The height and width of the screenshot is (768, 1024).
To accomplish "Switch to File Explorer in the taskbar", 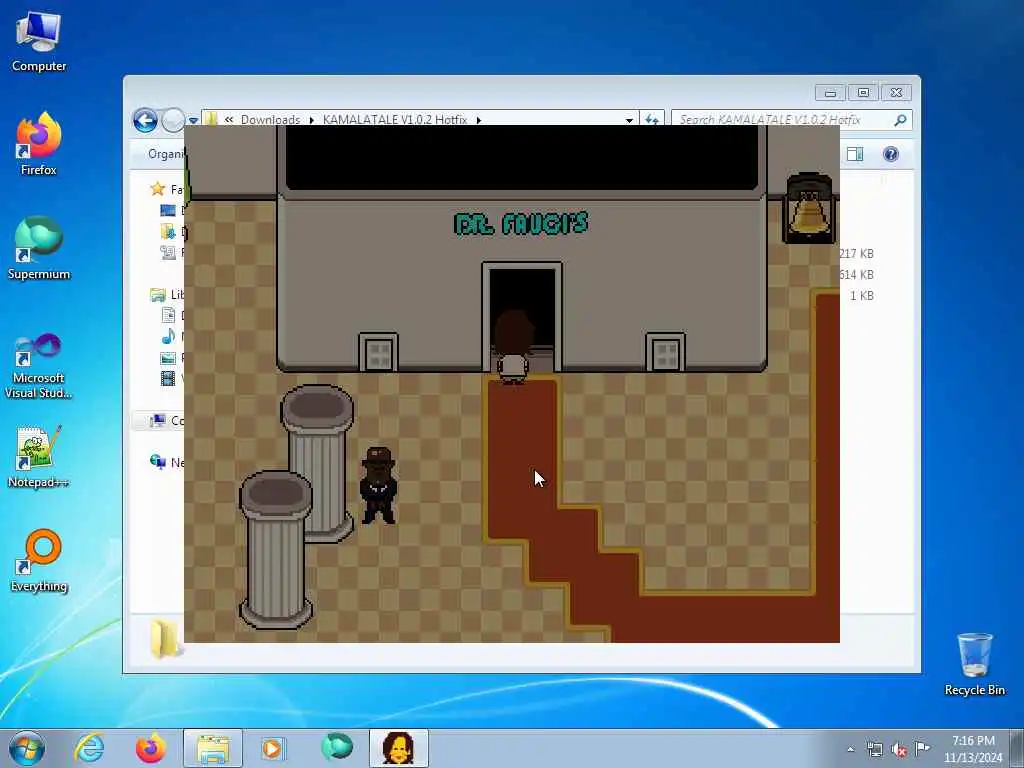I will [213, 748].
